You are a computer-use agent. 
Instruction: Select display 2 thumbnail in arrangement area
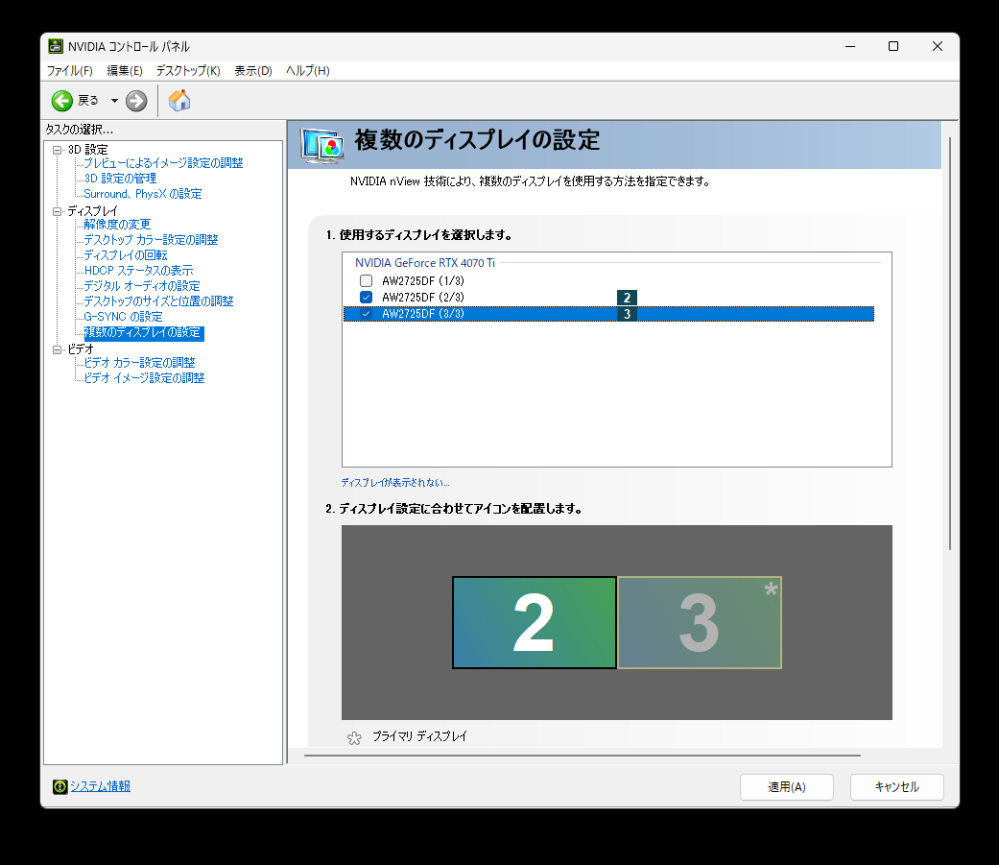534,622
